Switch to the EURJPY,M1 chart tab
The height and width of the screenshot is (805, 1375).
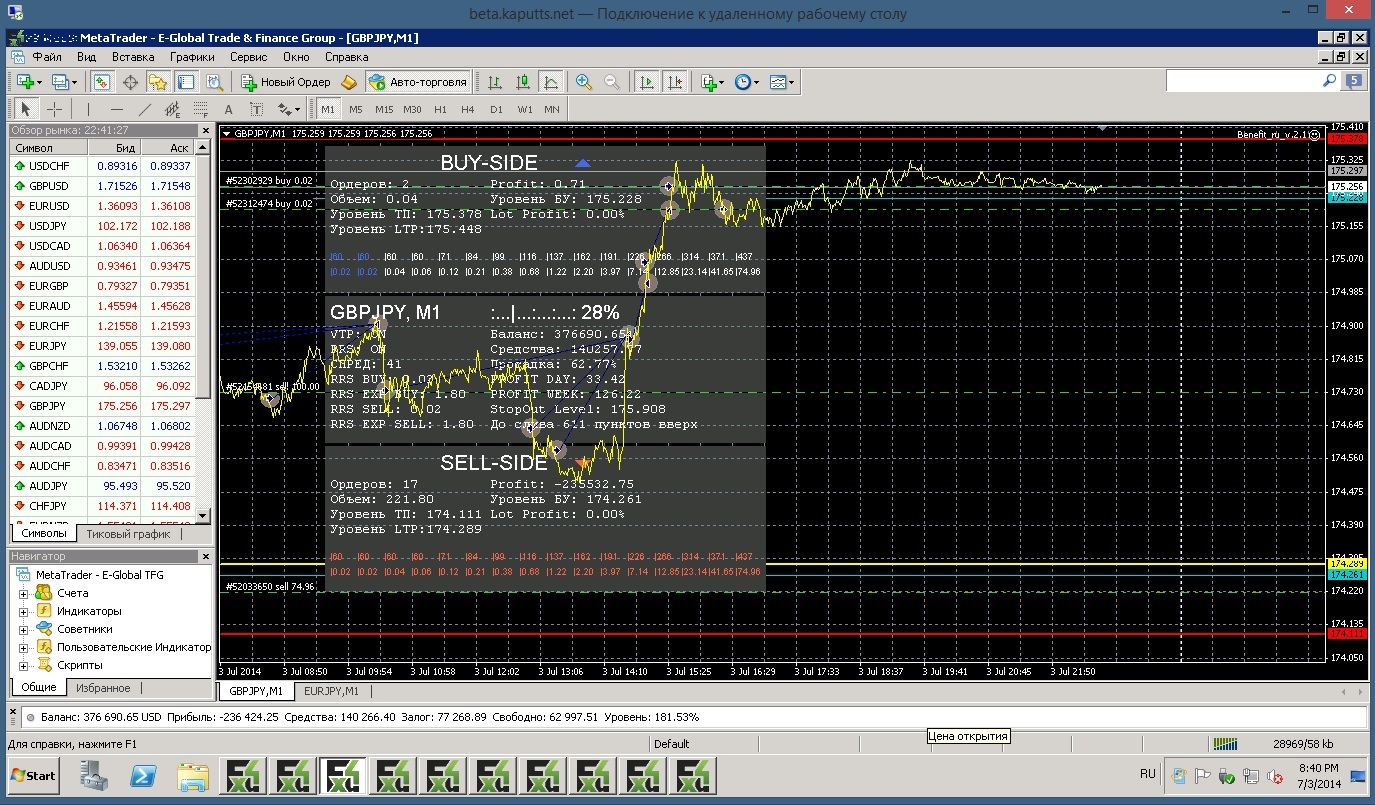pyautogui.click(x=331, y=691)
